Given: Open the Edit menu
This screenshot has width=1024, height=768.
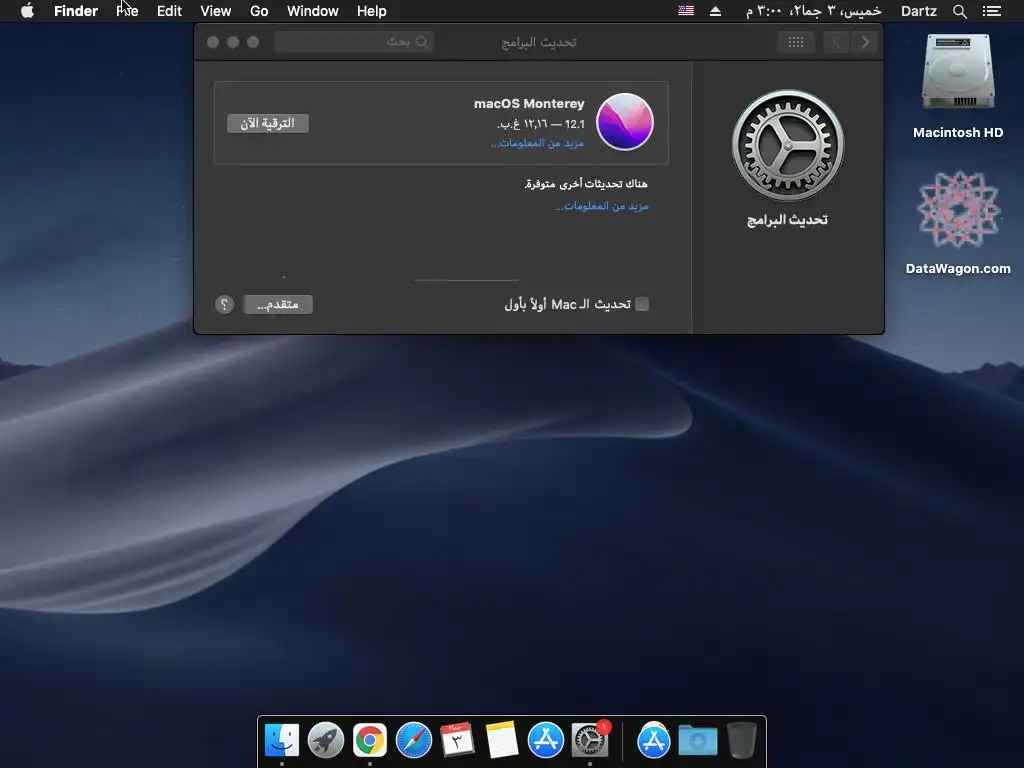Looking at the screenshot, I should [169, 11].
